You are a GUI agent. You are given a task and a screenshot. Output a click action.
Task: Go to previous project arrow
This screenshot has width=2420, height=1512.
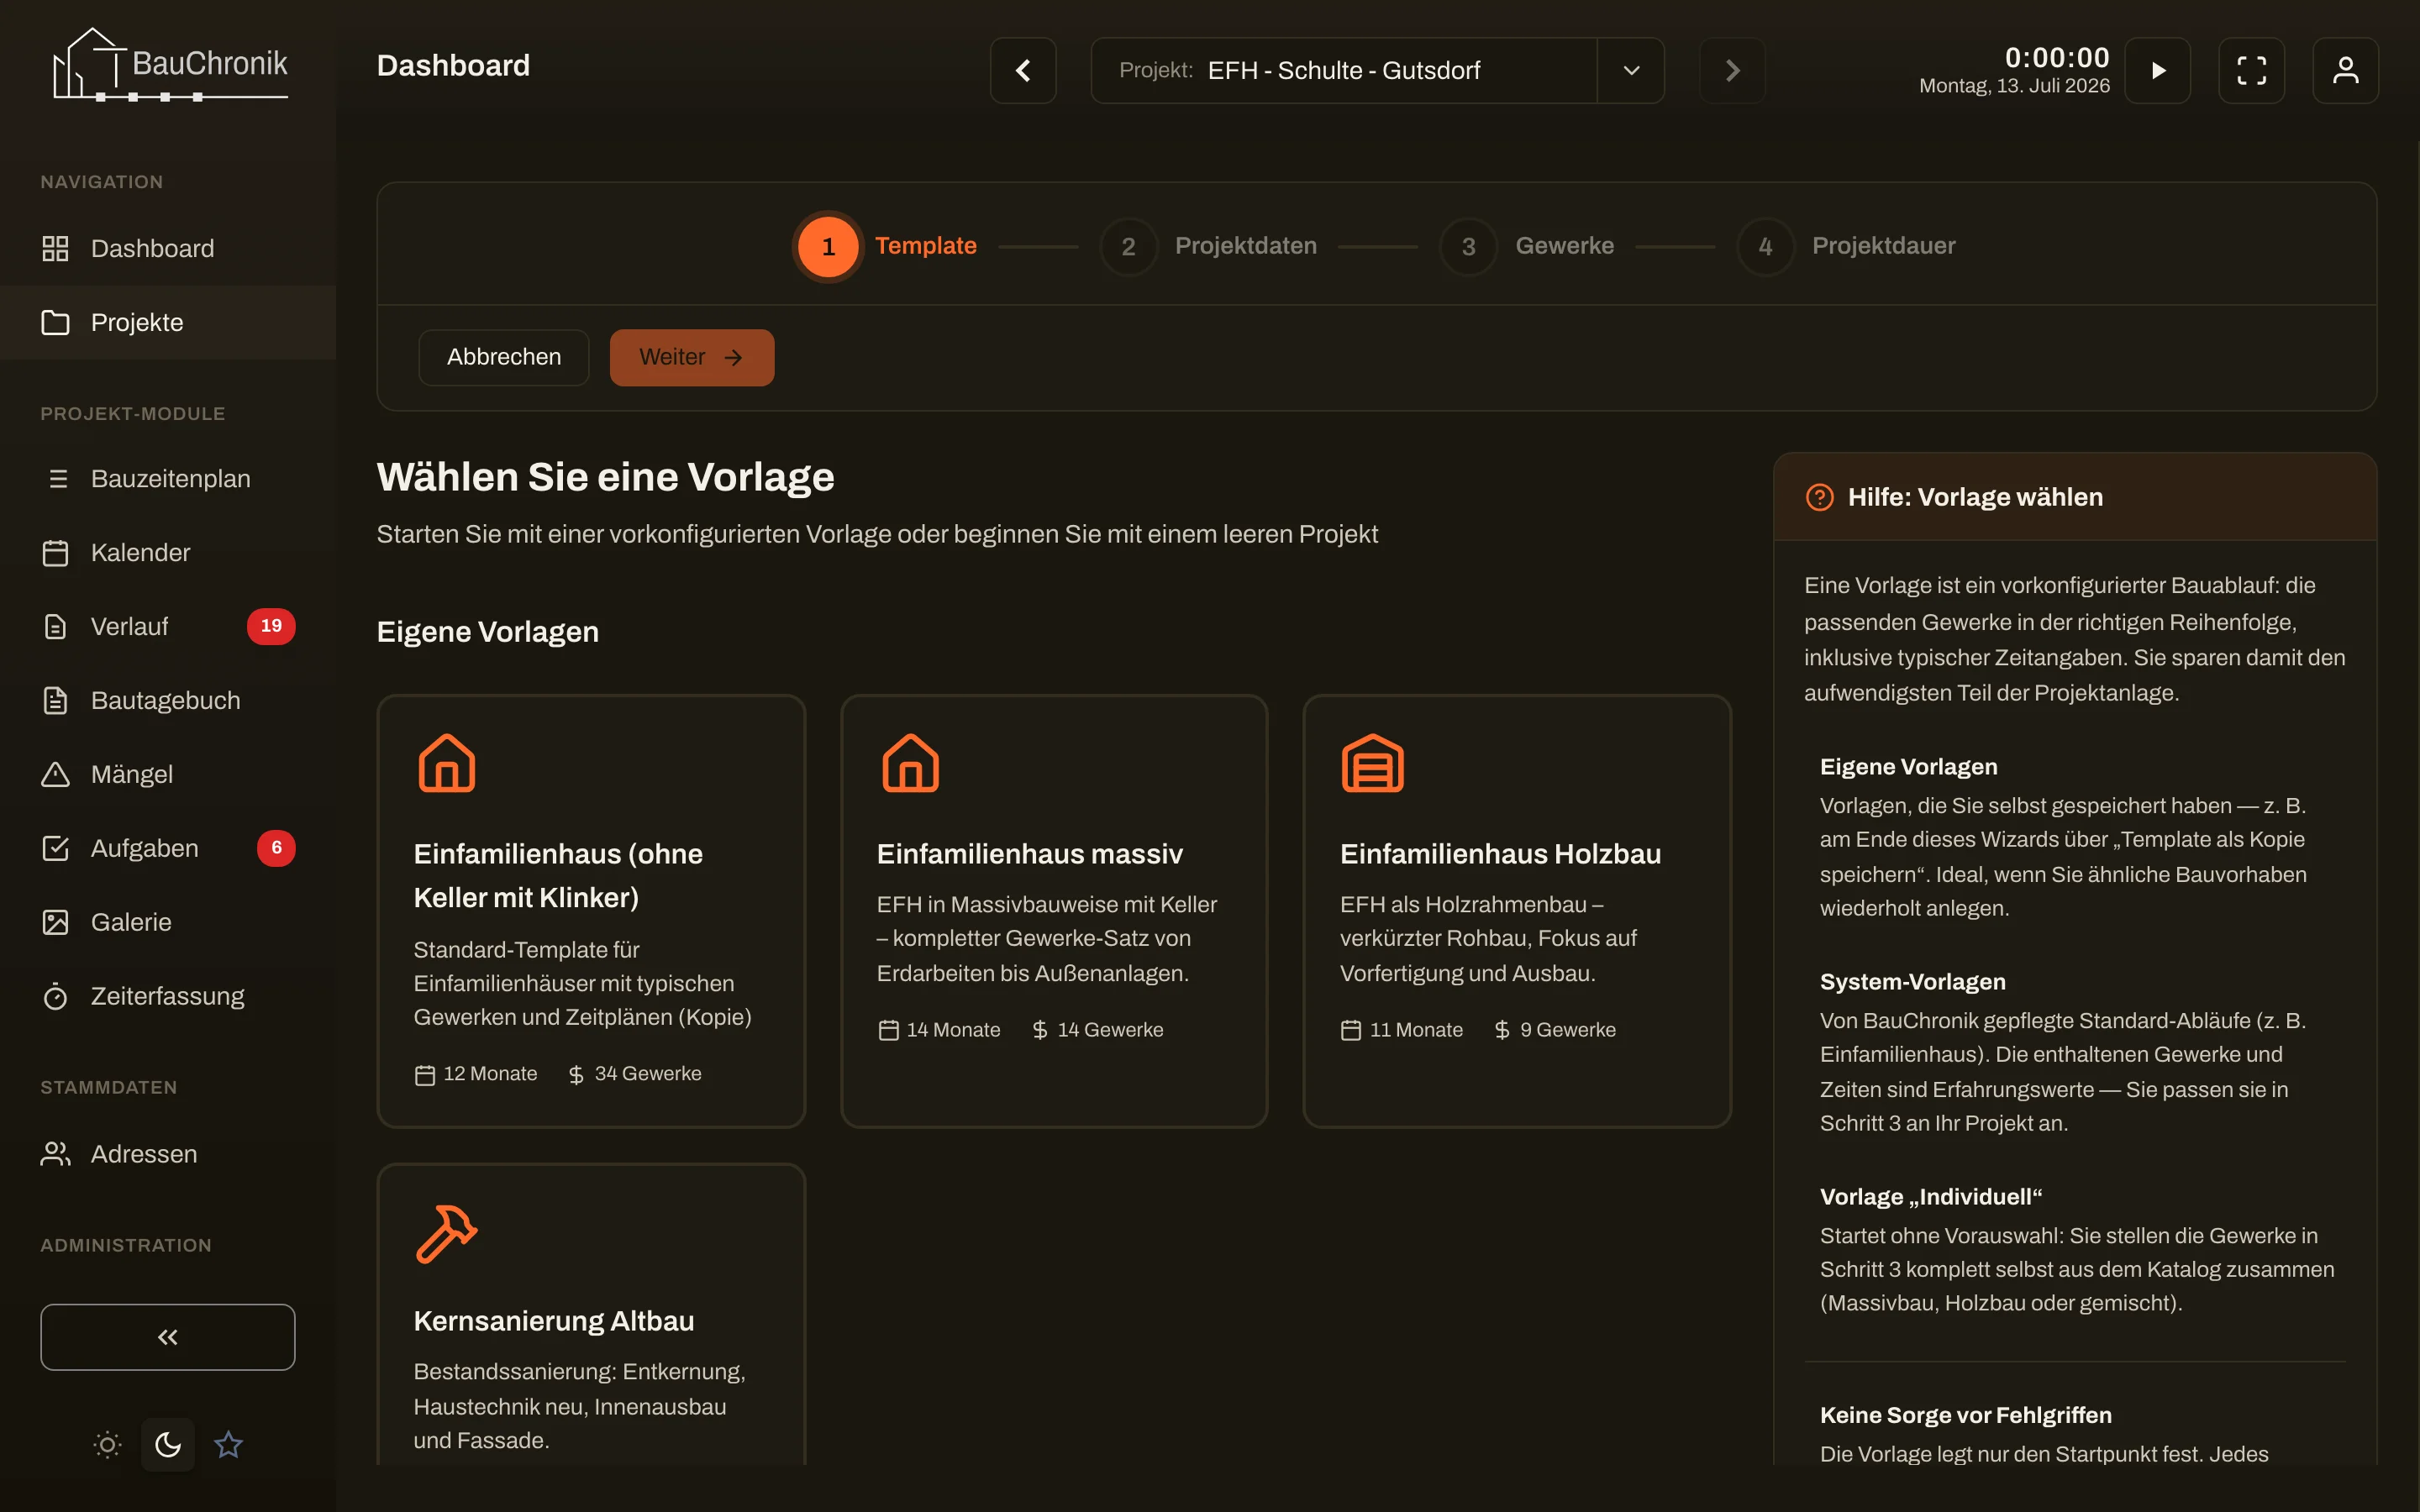[x=1023, y=70]
